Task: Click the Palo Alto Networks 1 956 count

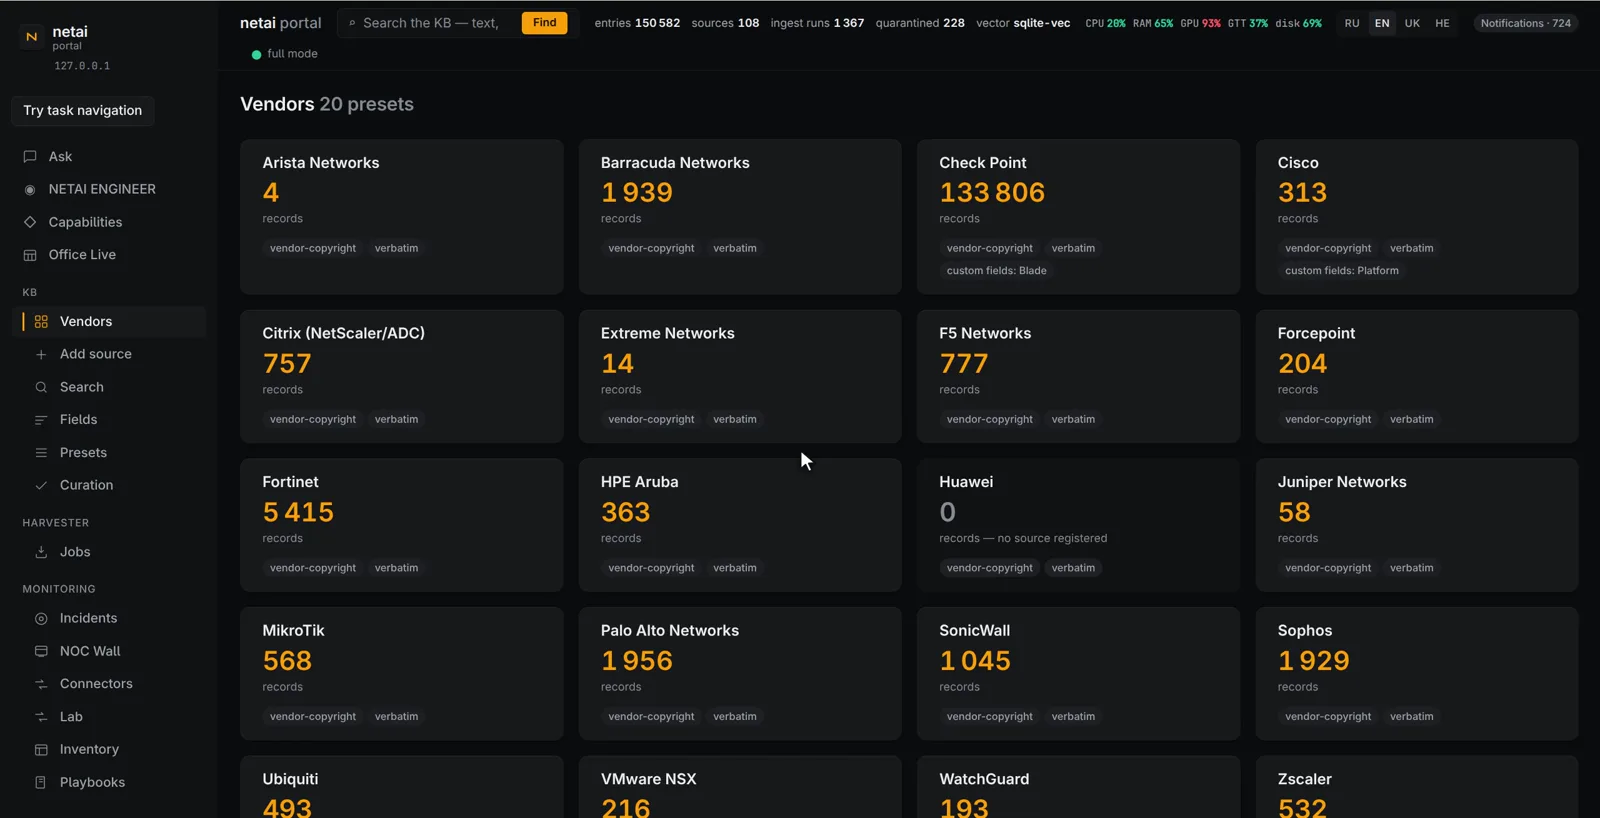Action: 637,661
